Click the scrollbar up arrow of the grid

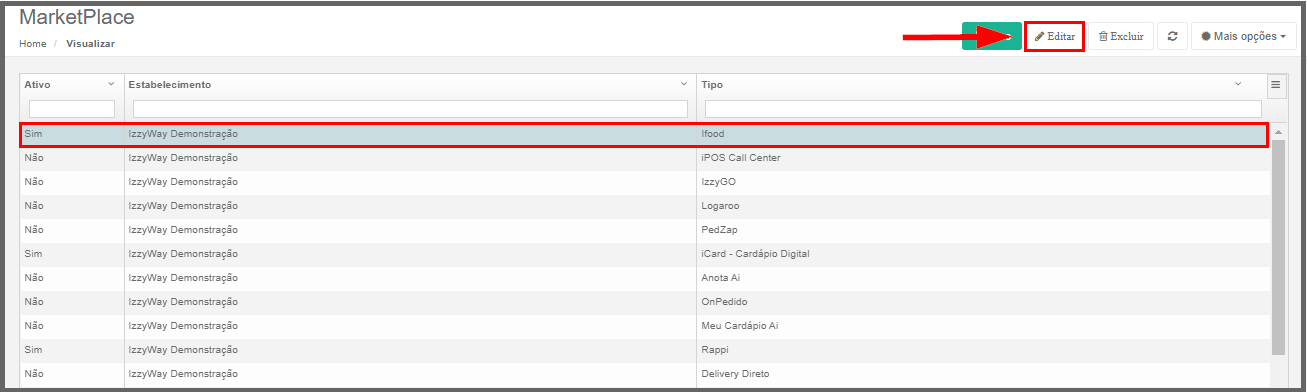1278,131
